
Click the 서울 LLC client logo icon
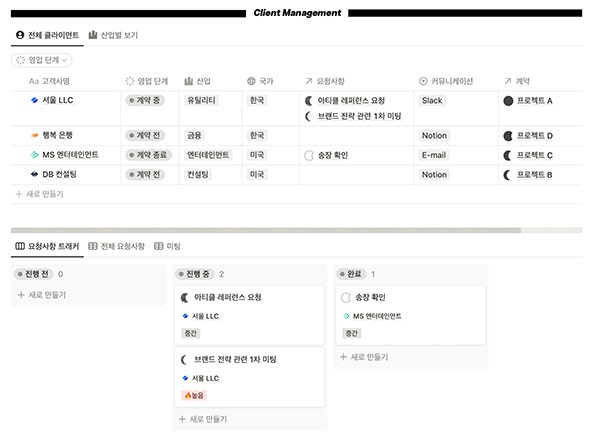tap(34, 100)
